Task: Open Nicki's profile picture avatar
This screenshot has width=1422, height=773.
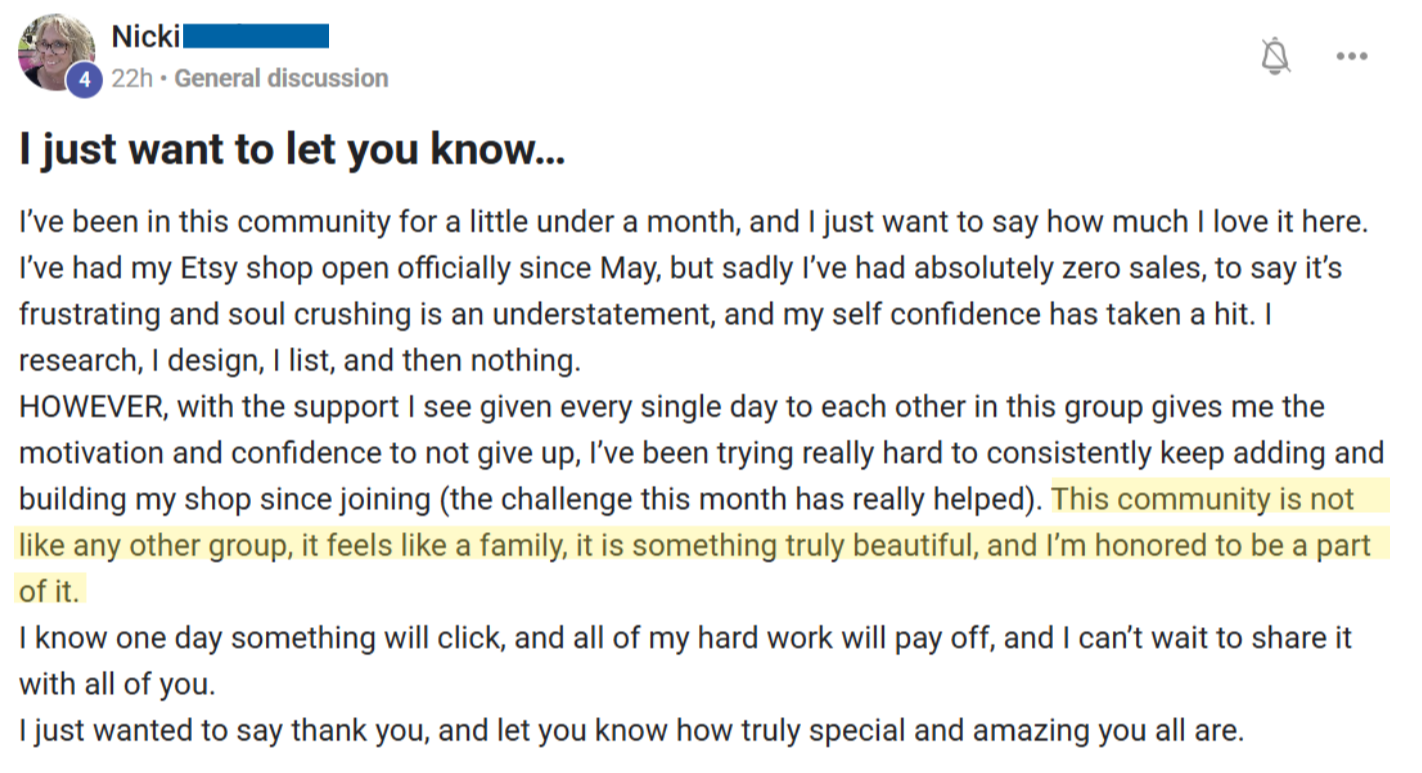Action: click(x=57, y=52)
